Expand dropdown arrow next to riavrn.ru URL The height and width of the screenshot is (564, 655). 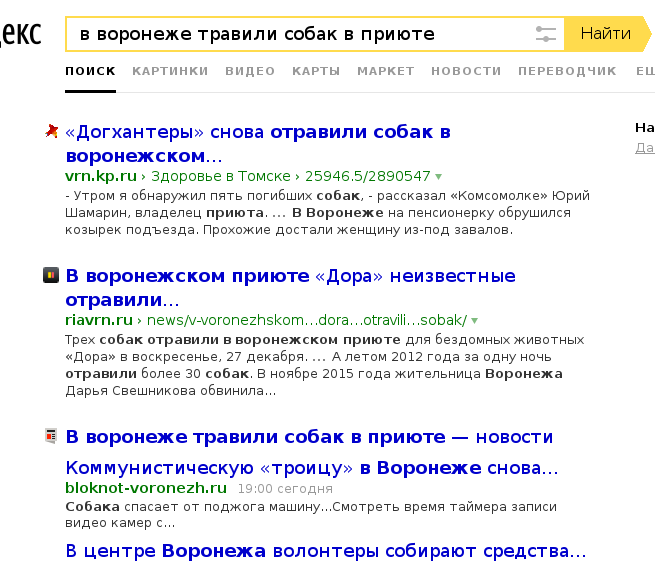(x=475, y=321)
